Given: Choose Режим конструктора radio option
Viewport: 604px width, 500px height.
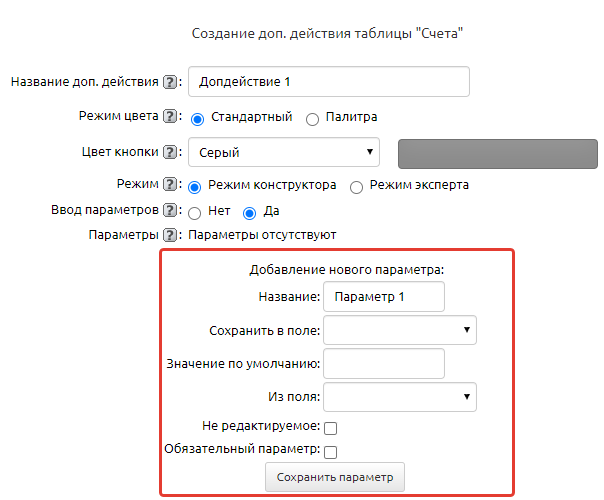Looking at the screenshot, I should (196, 187).
